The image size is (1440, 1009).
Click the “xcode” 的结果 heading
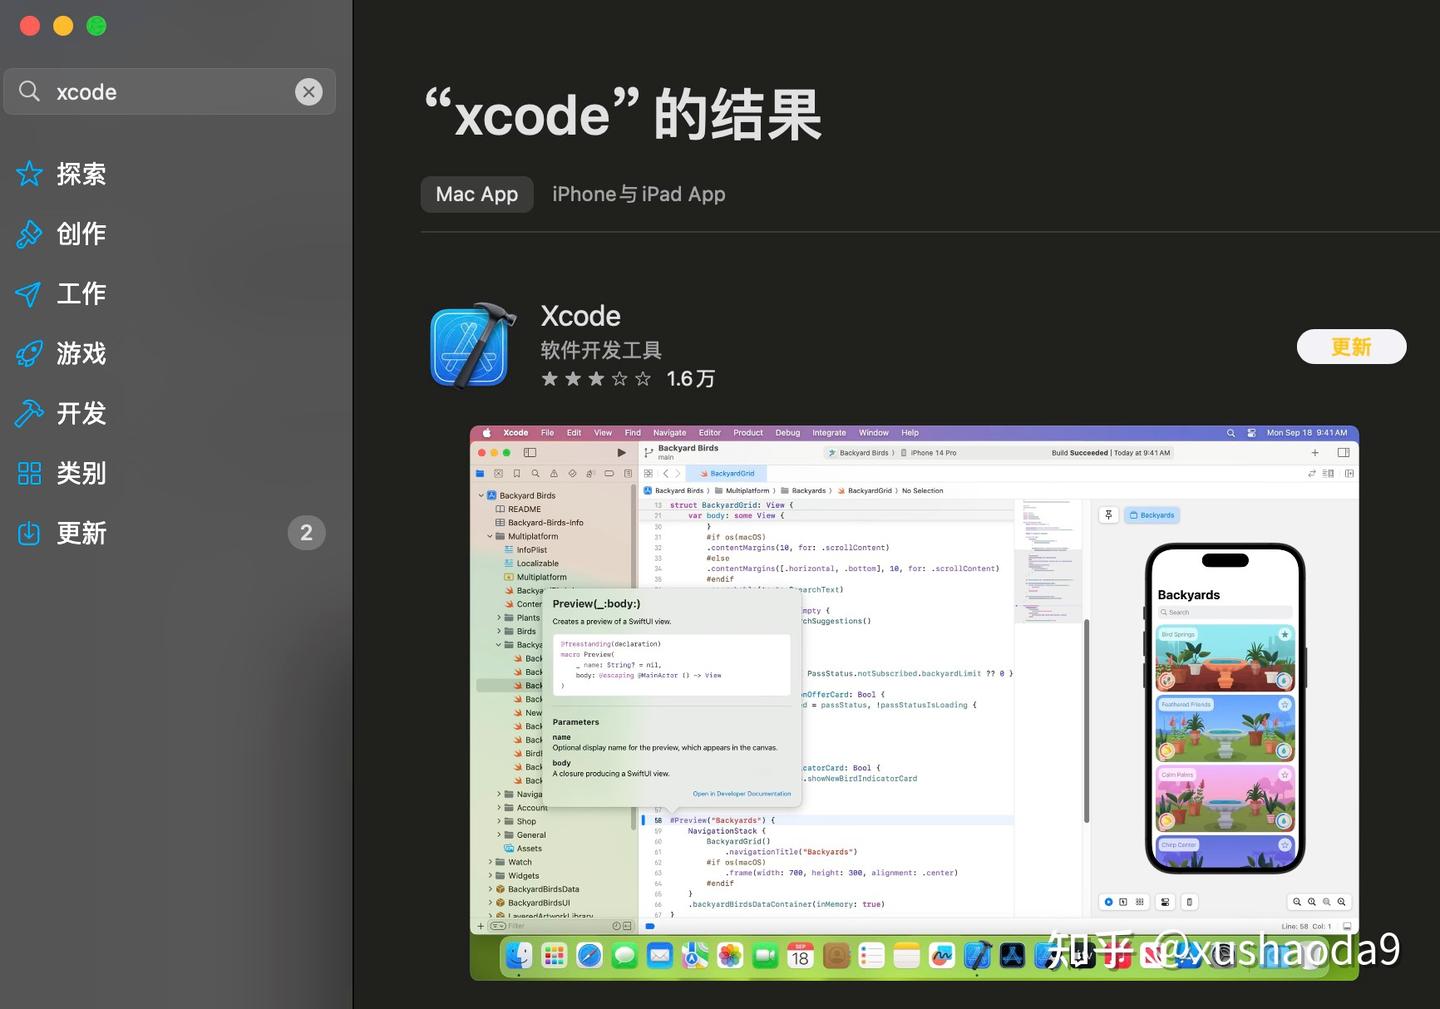(x=623, y=115)
